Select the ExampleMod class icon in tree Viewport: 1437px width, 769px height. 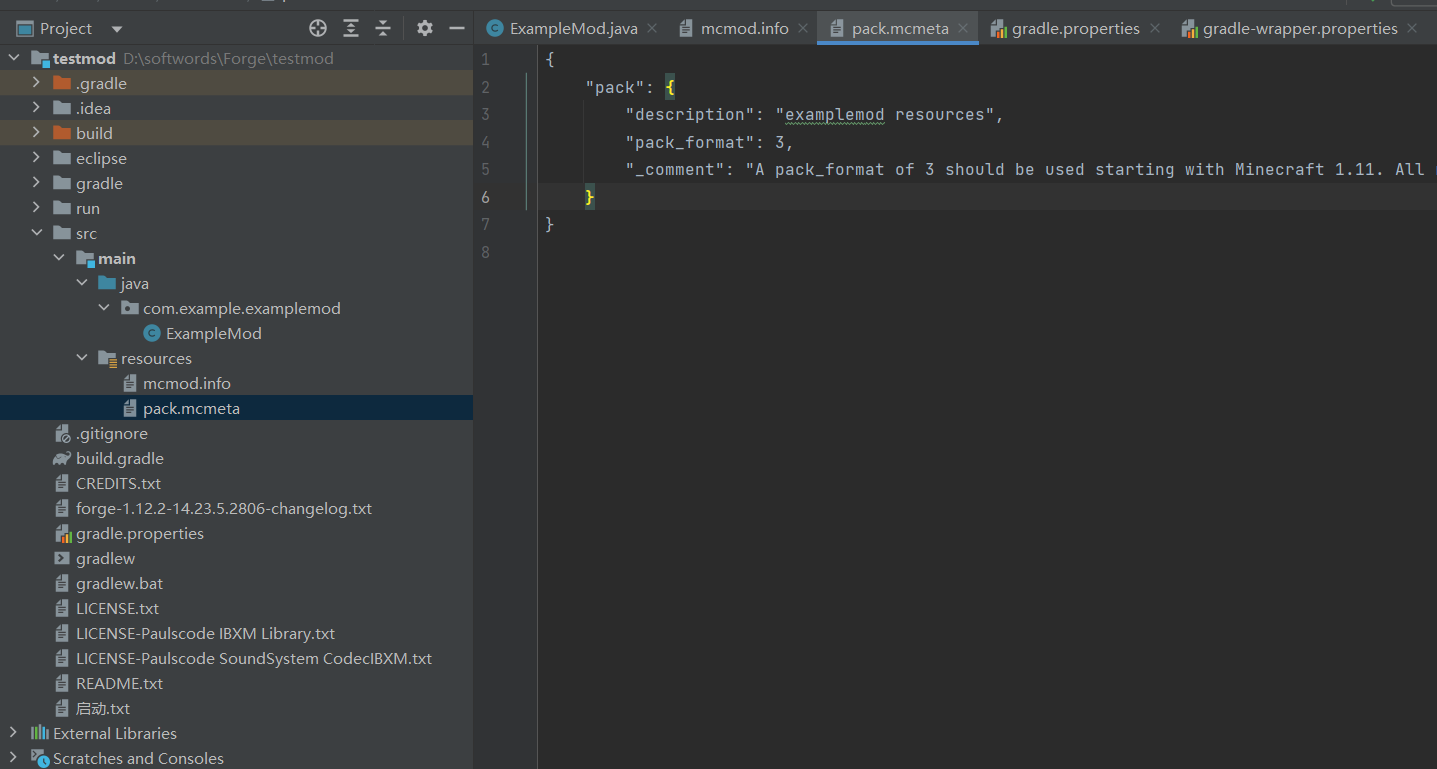coord(152,333)
